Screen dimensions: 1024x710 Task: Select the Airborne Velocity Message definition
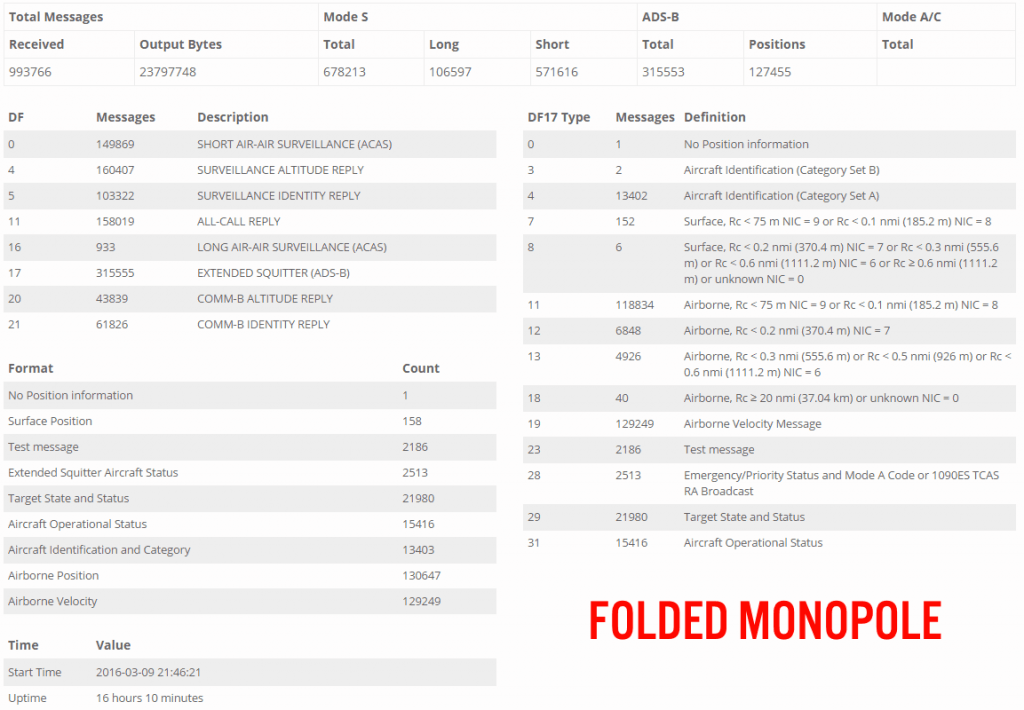752,424
